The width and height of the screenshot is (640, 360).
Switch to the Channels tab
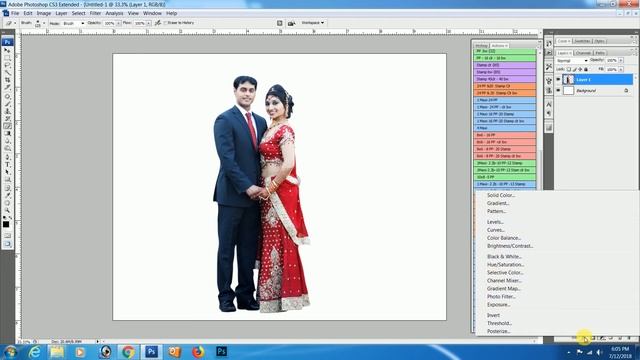pos(583,53)
